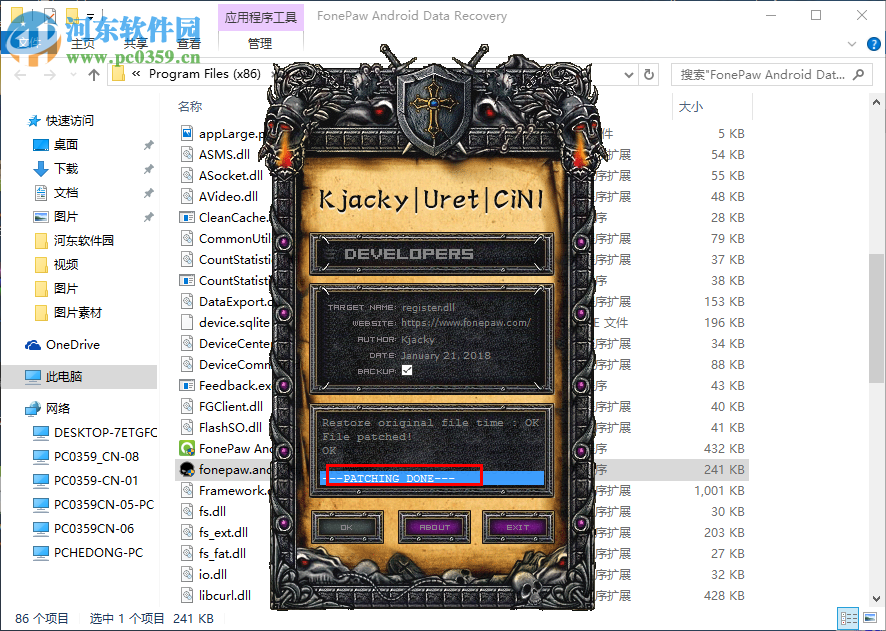Refresh the current folder view
The height and width of the screenshot is (631, 886).
649,75
